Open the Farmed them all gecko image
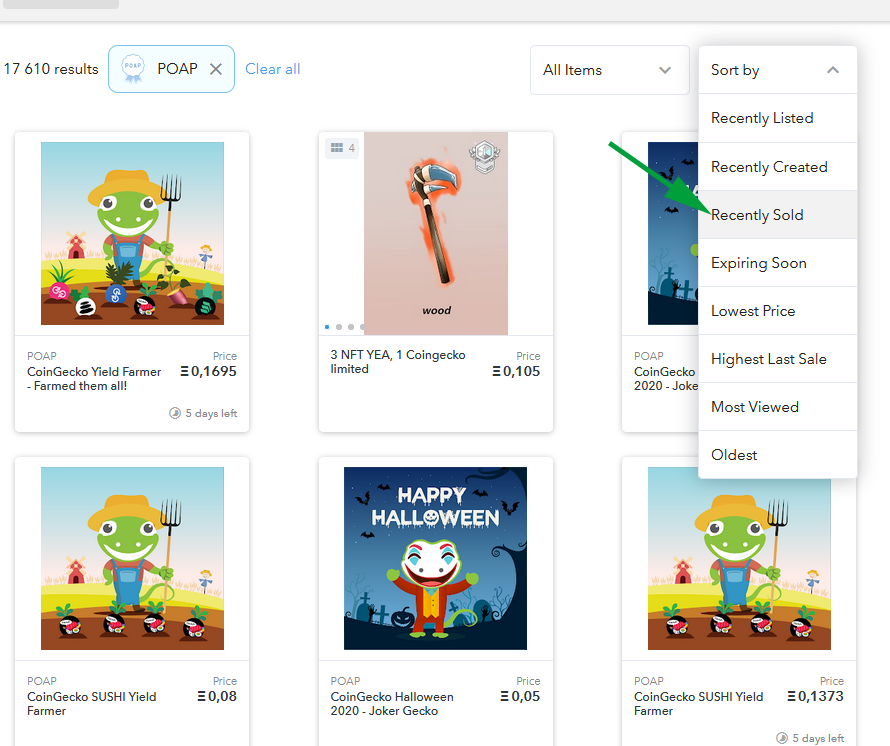890x746 pixels. click(x=132, y=233)
